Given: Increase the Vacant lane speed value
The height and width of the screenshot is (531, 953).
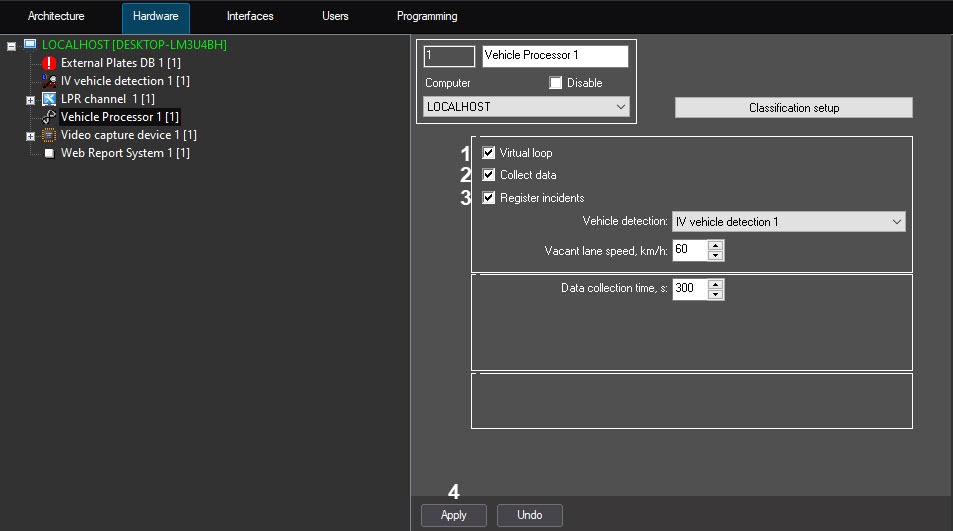Looking at the screenshot, I should 716,245.
